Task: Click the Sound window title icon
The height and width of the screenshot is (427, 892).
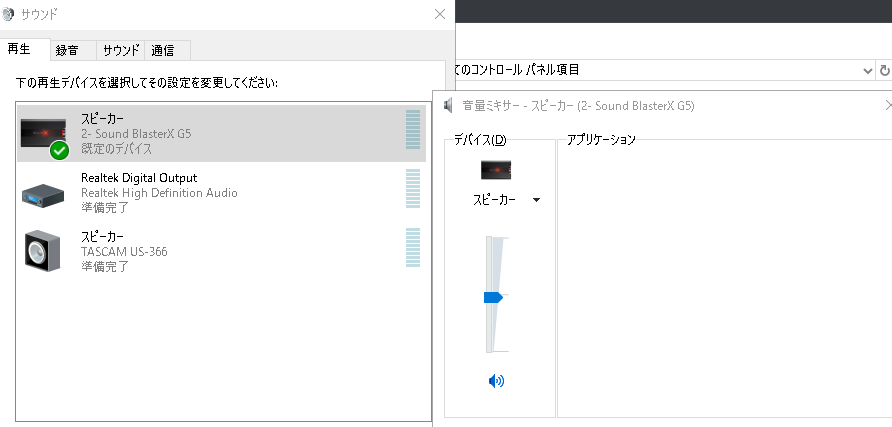Action: click(x=9, y=14)
